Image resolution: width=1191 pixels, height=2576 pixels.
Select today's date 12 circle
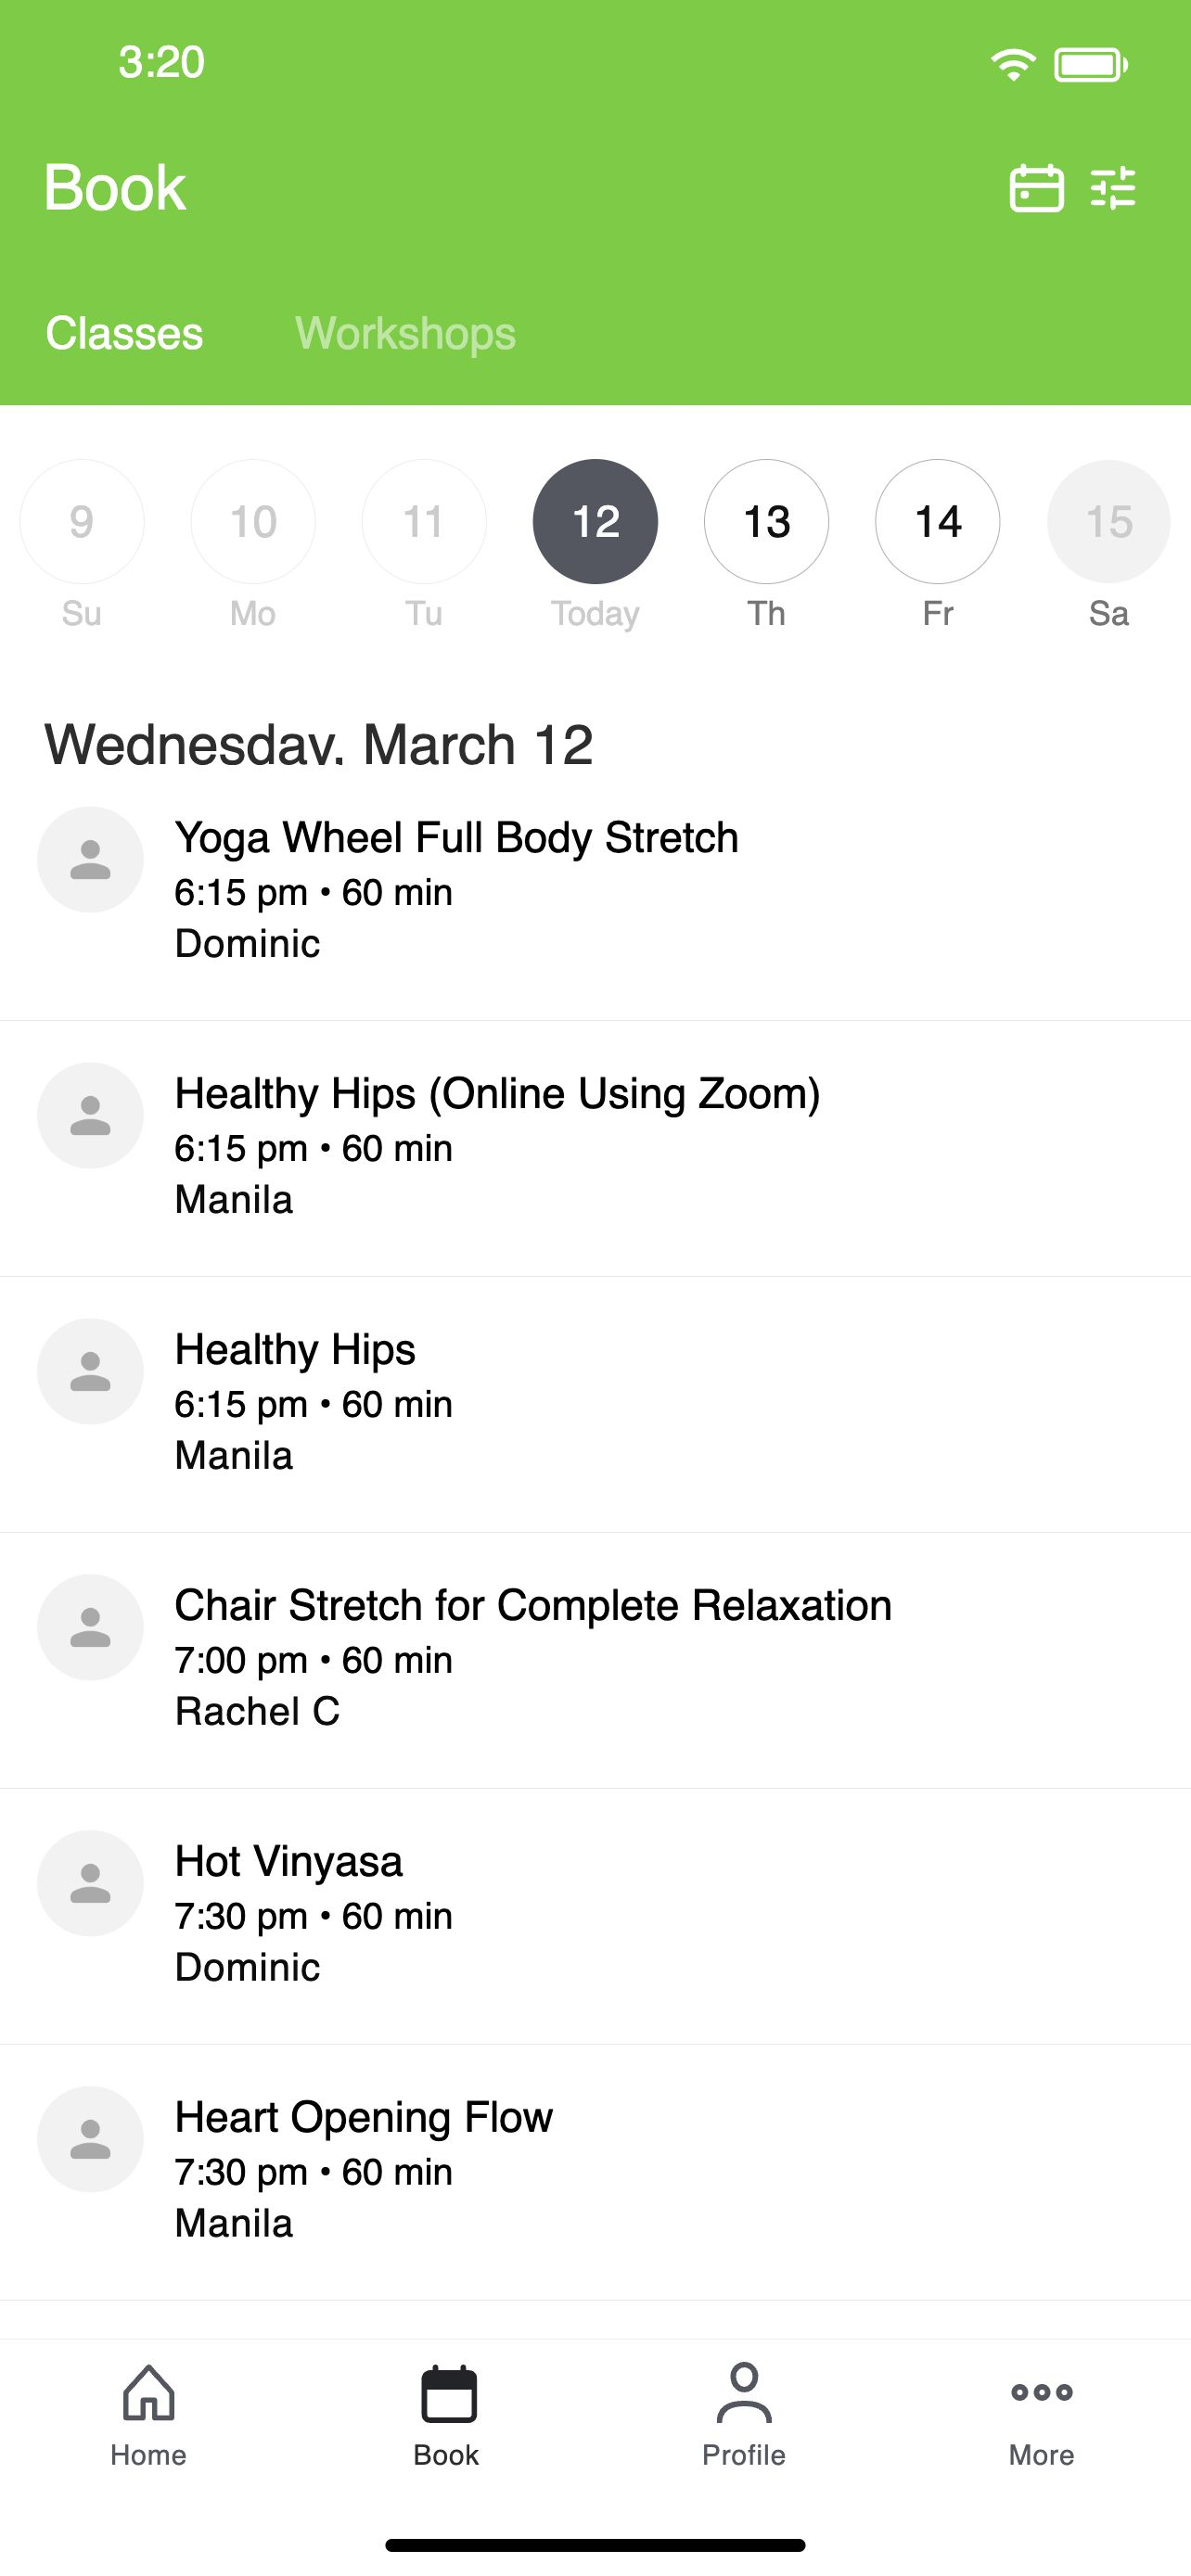coord(596,522)
